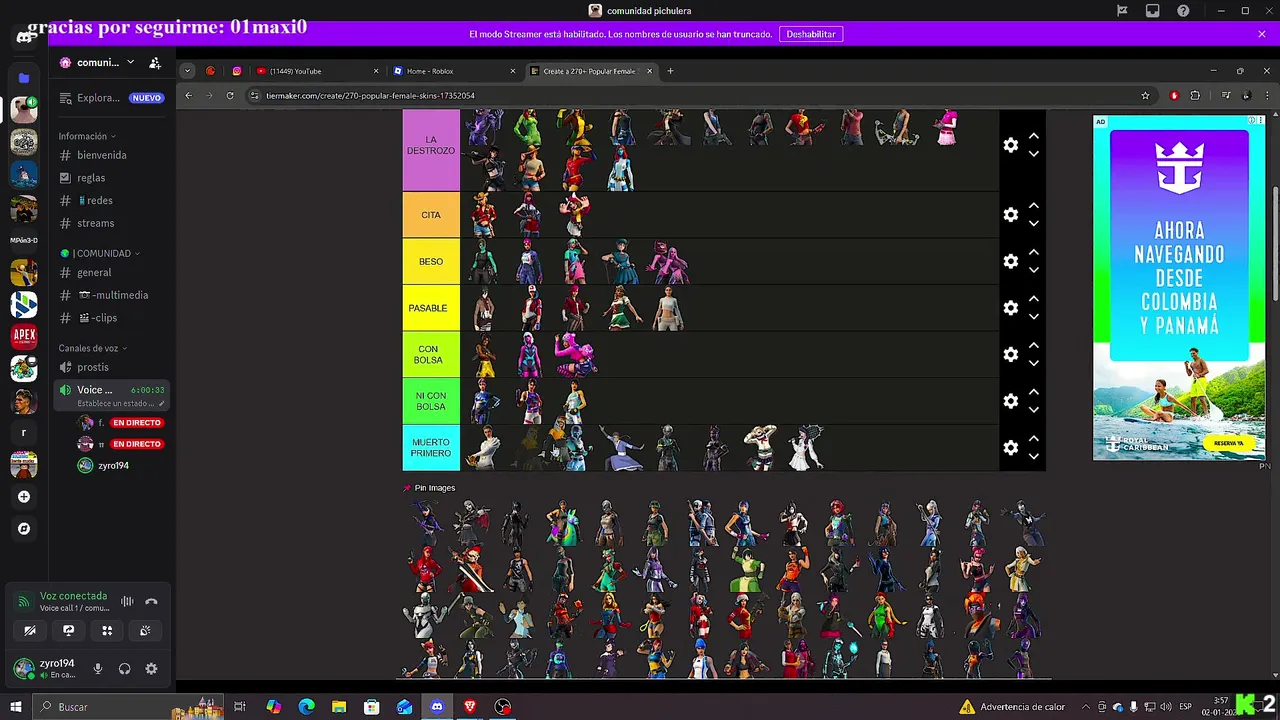Mute microphone in Discord user panel

(98, 669)
